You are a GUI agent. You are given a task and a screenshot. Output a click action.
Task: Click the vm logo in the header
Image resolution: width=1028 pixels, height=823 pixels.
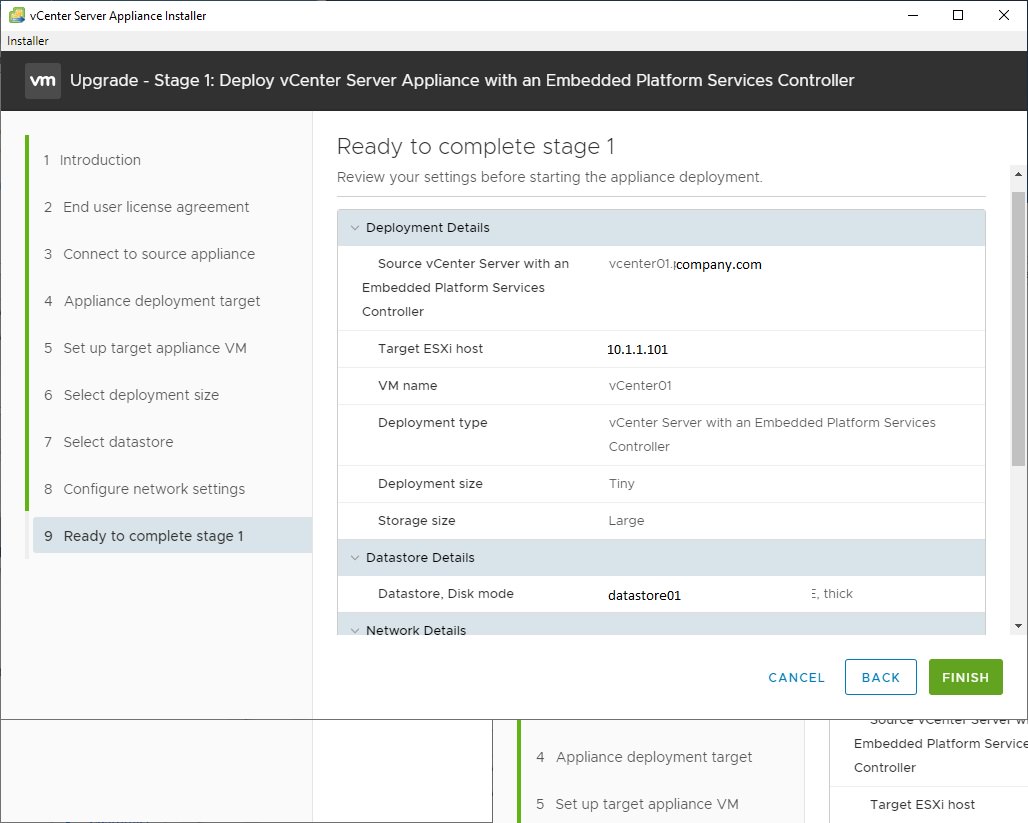tap(43, 81)
